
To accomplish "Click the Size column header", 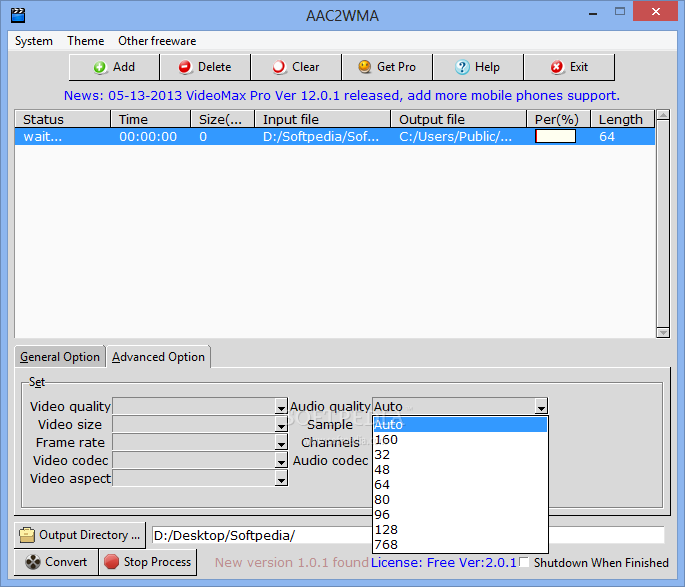I will click(222, 119).
